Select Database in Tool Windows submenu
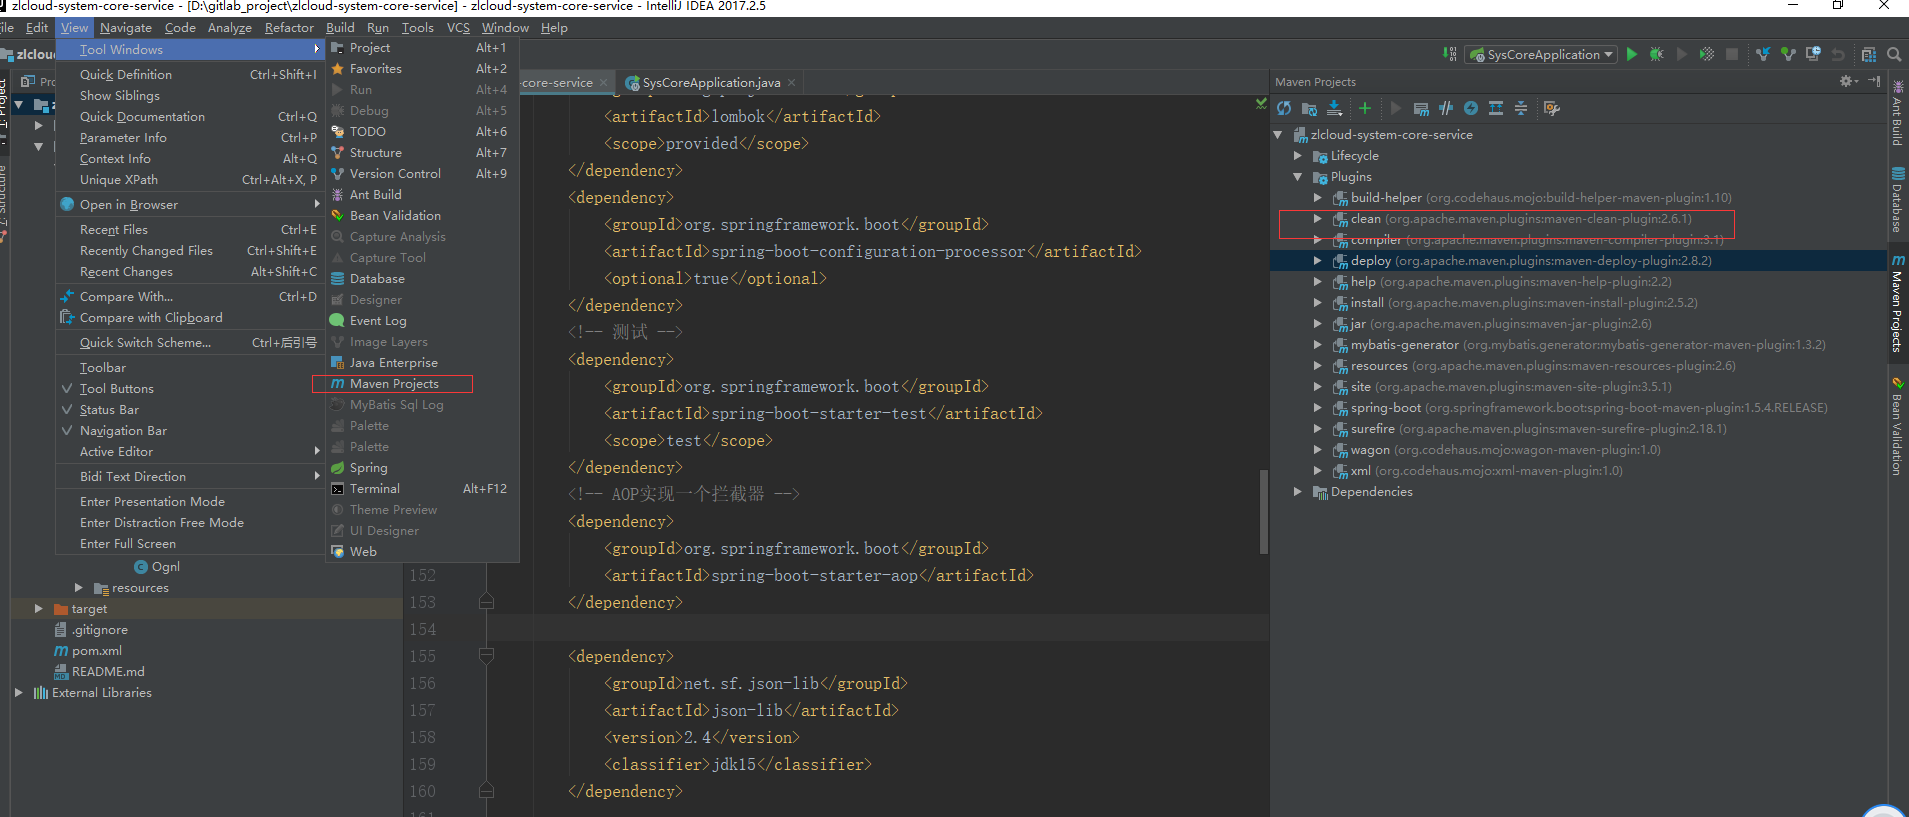Image resolution: width=1909 pixels, height=817 pixels. [x=422, y=279]
